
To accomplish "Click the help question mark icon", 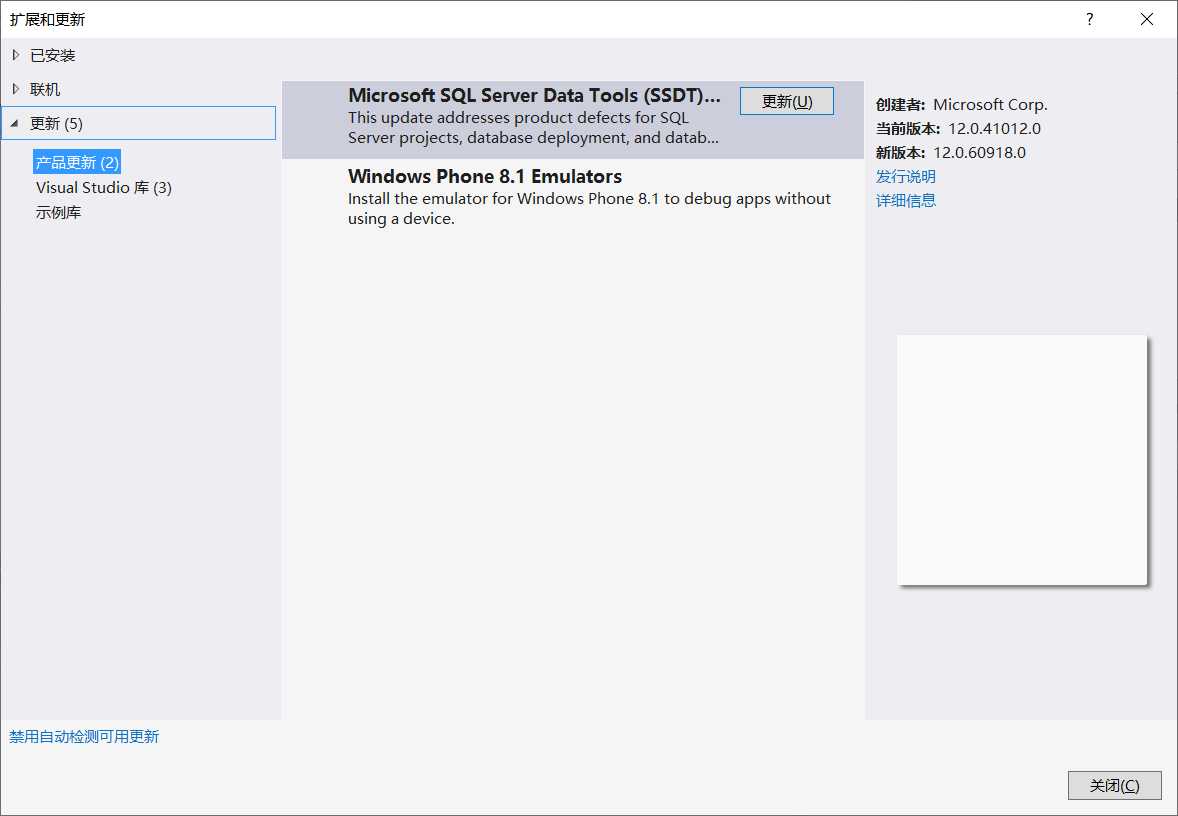I will [x=1089, y=20].
